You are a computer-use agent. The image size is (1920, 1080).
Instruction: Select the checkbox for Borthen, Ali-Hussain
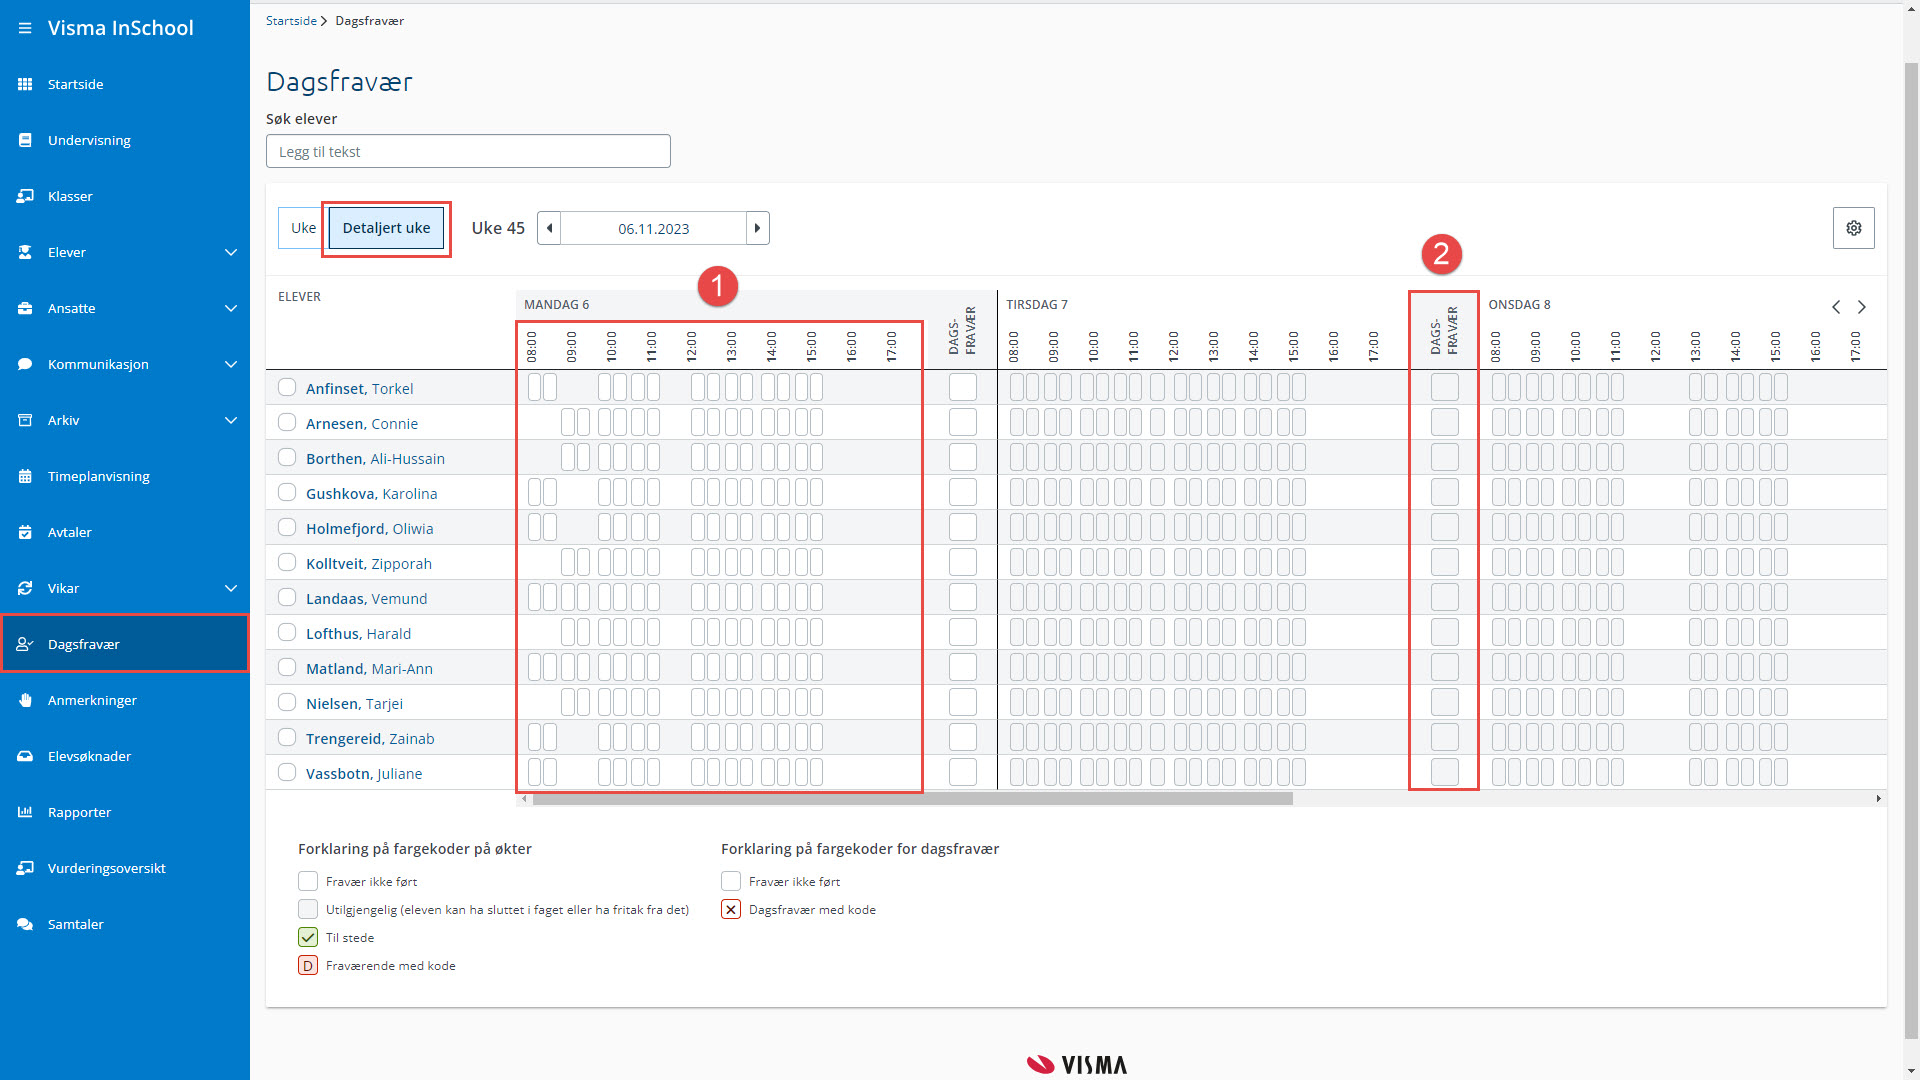tap(287, 457)
